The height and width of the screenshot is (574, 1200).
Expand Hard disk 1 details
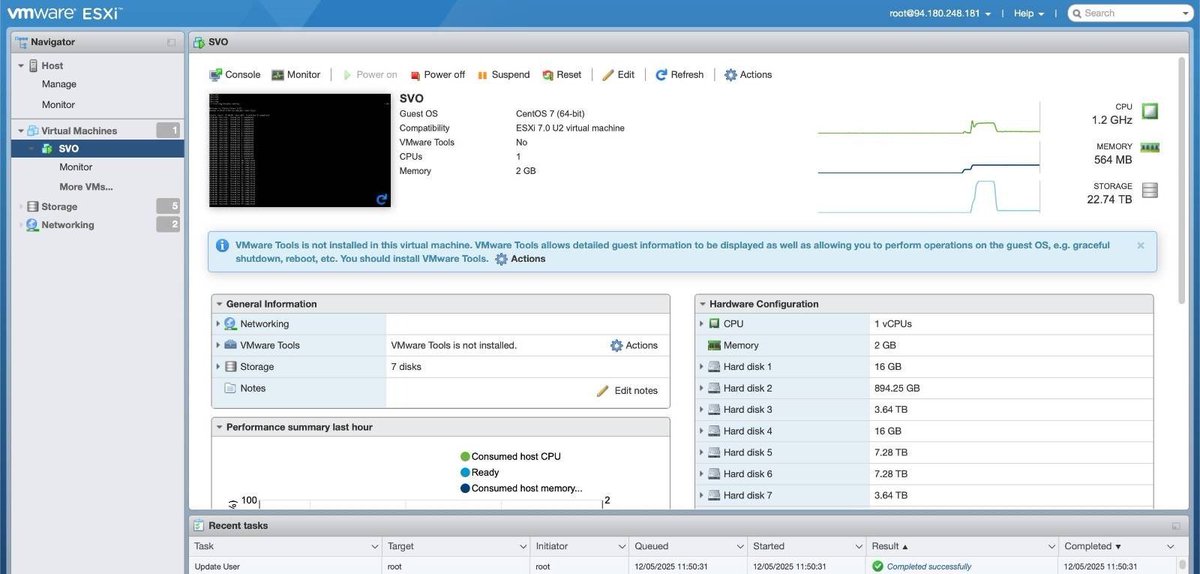(x=701, y=367)
